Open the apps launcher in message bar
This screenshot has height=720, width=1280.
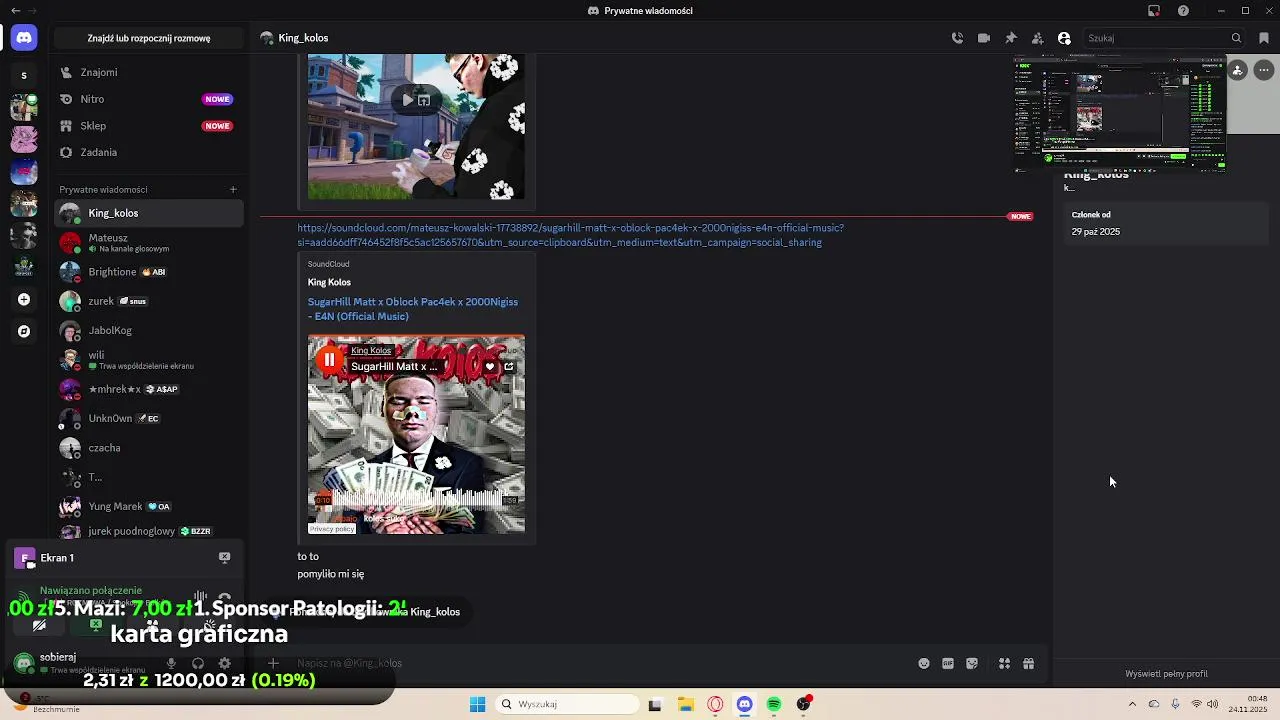point(1004,663)
